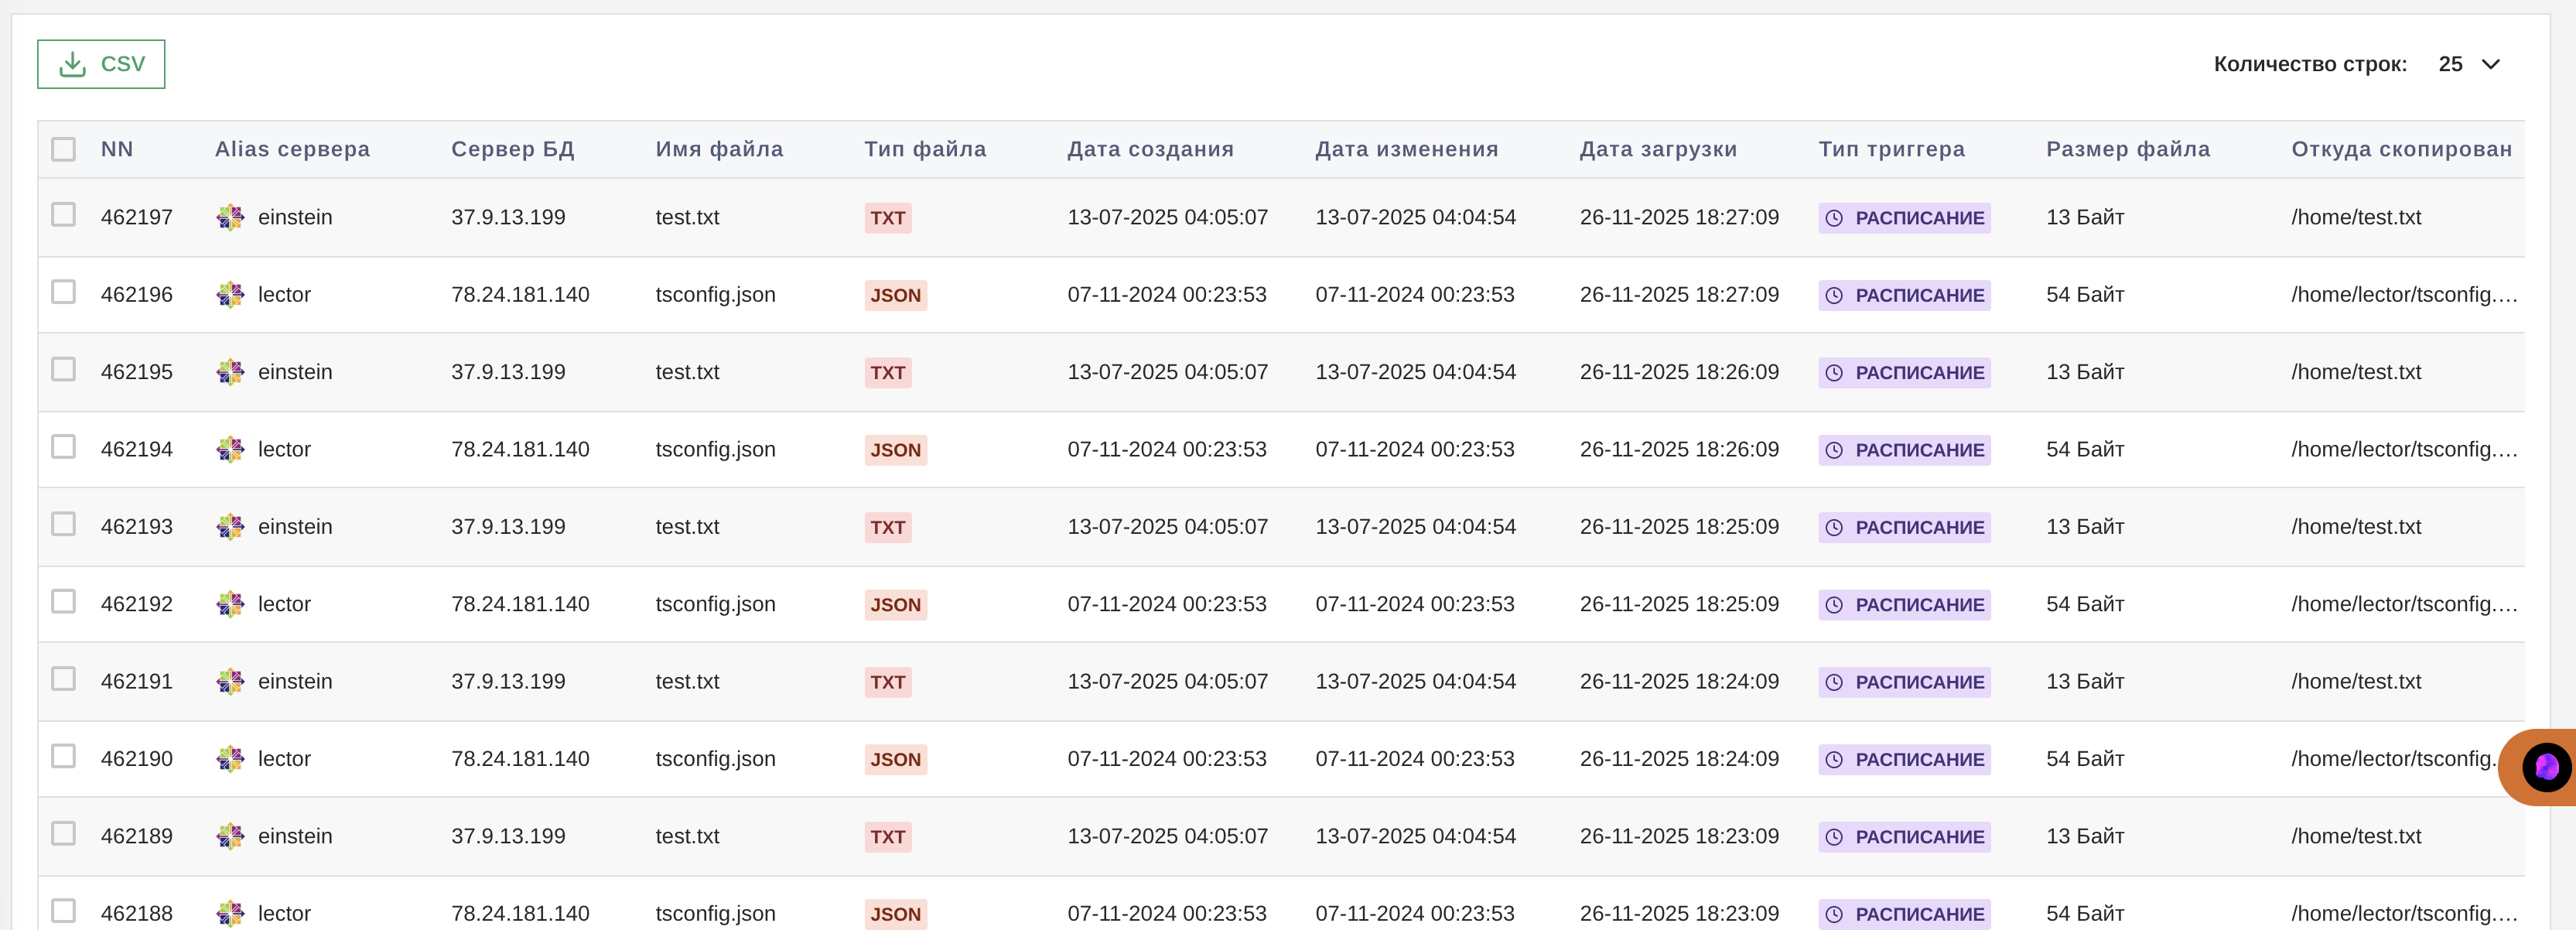This screenshot has width=2576, height=930.
Task: Check the checkbox for row 462194
Action: 63,447
